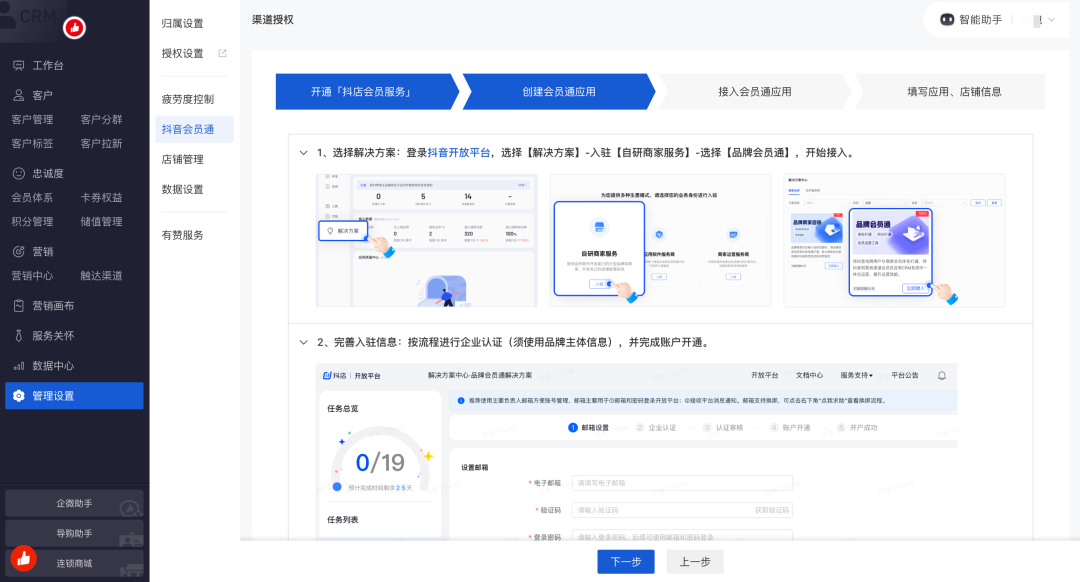The width and height of the screenshot is (1080, 582).
Task: Select step 开通「抖店会员服务」
Action: [x=366, y=92]
